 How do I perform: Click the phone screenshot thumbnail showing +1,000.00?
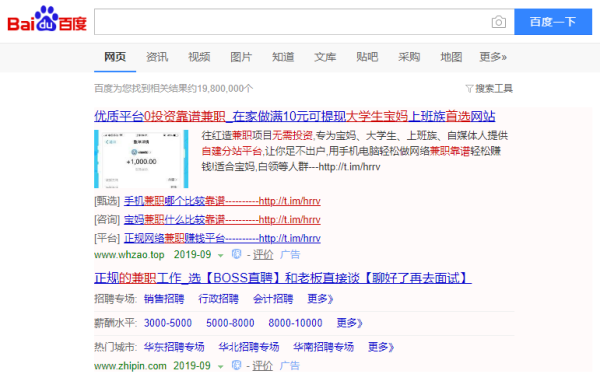pos(141,159)
